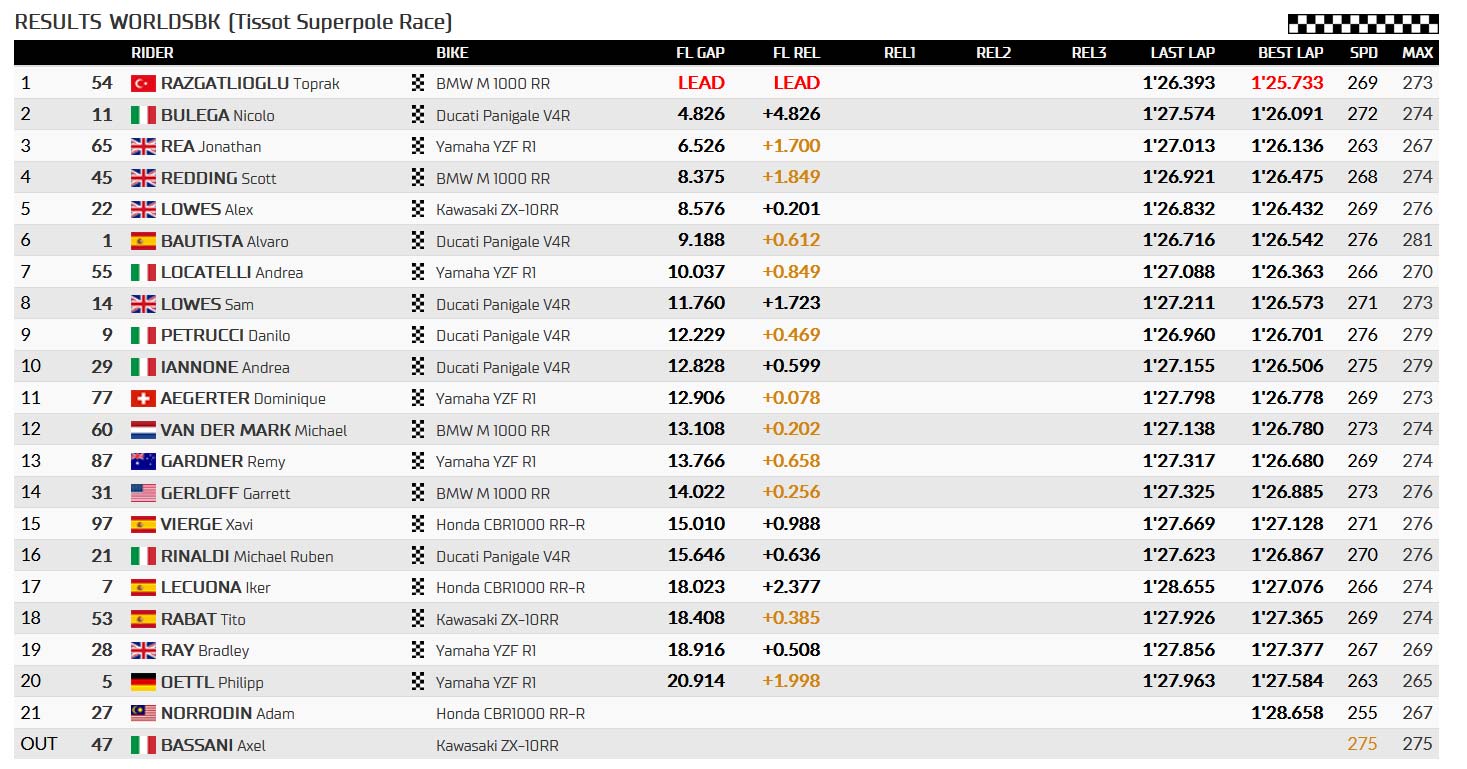Screen dimensions: 1467x769
Task: Click the RIDER column header
Action: [x=152, y=53]
